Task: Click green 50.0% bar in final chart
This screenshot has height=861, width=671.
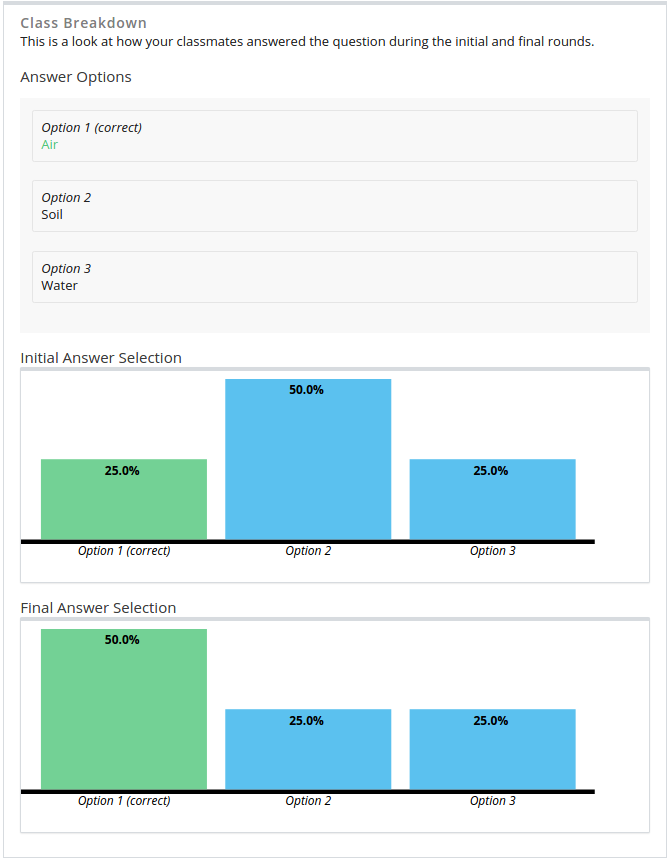Action: tap(124, 710)
